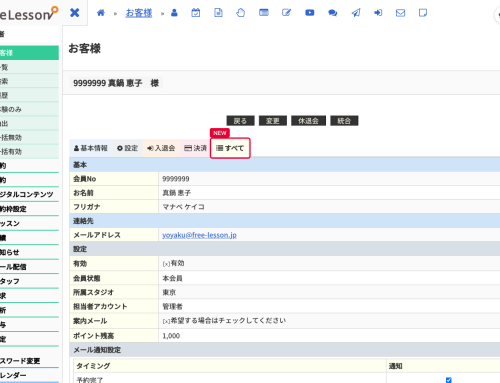The image size is (500, 383).
Task: Open the customer person icon in breadcrumb
Action: [174, 13]
